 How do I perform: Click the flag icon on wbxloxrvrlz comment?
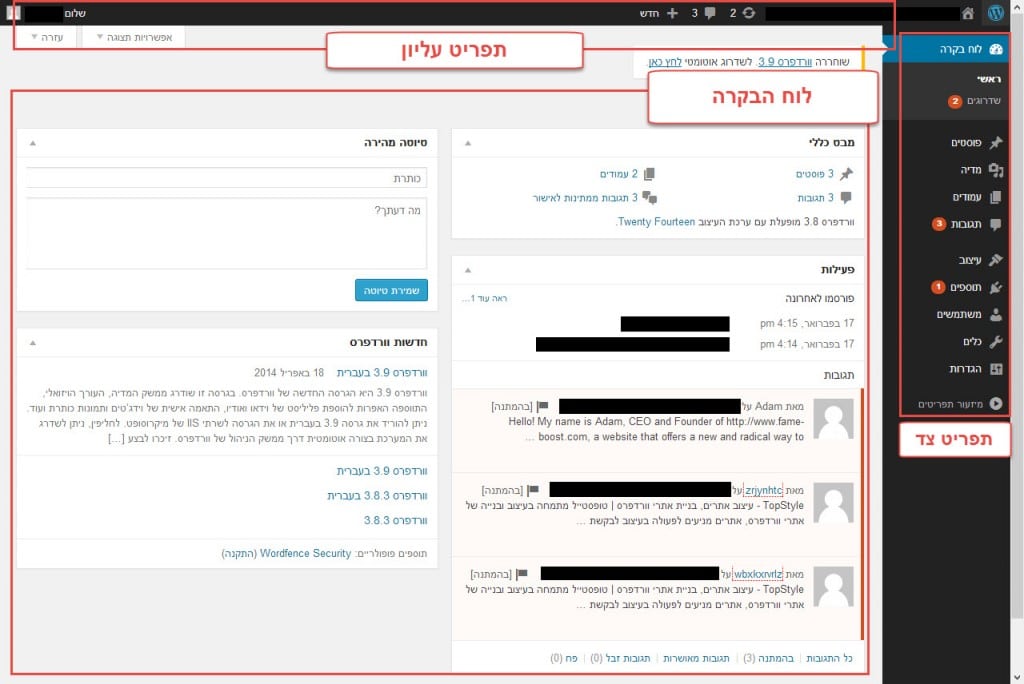point(521,574)
